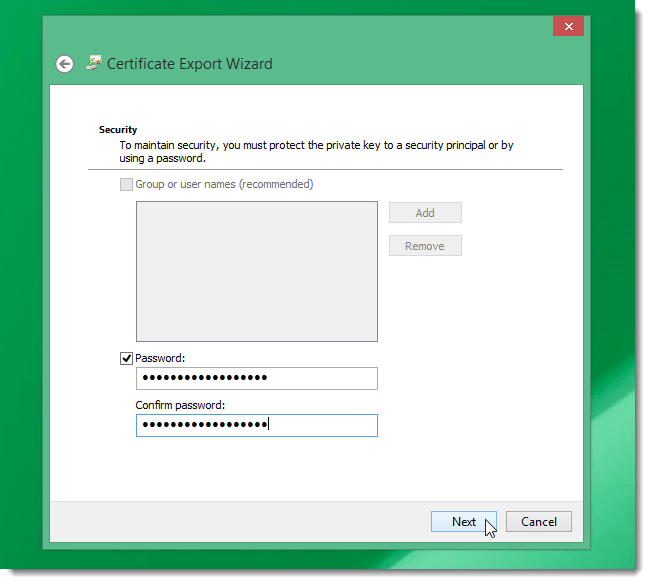The height and width of the screenshot is (584, 650).
Task: Click the Cancel button
Action: tap(538, 521)
